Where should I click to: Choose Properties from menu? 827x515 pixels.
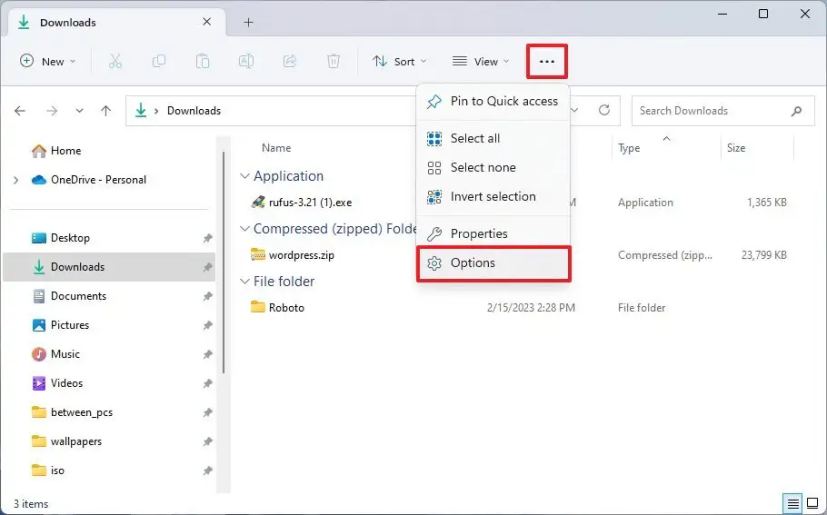tap(493, 234)
